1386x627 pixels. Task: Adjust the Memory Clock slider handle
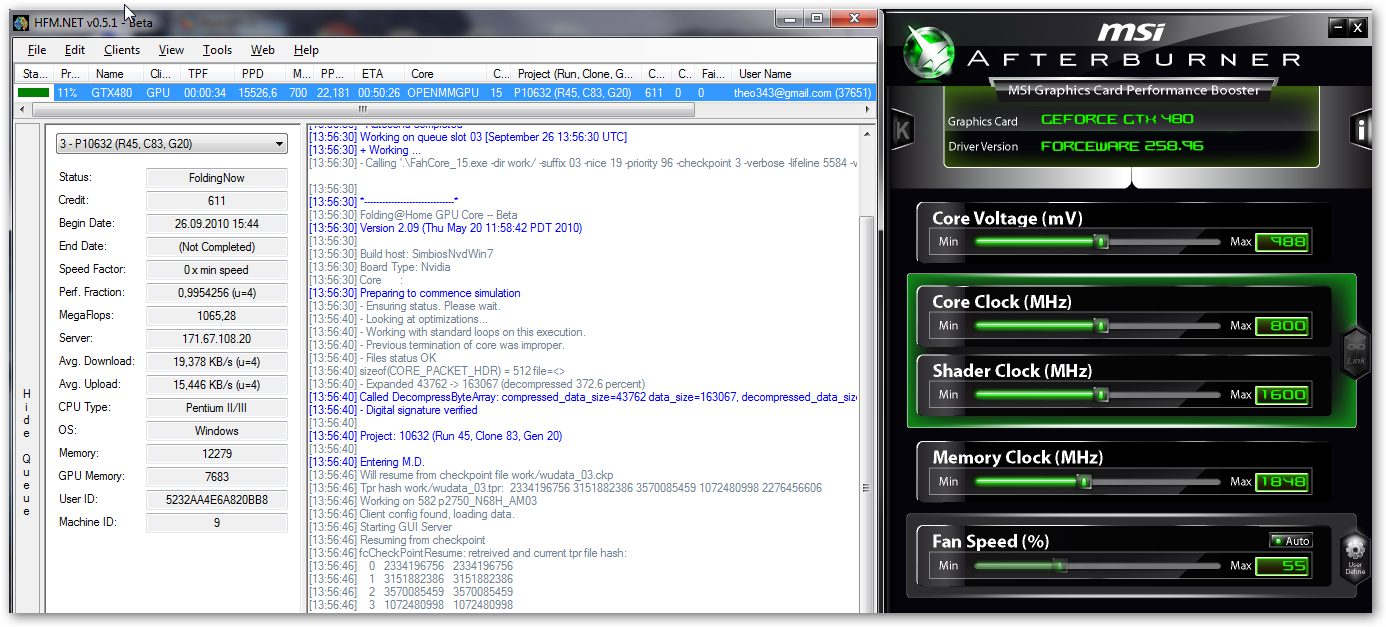click(x=1084, y=481)
